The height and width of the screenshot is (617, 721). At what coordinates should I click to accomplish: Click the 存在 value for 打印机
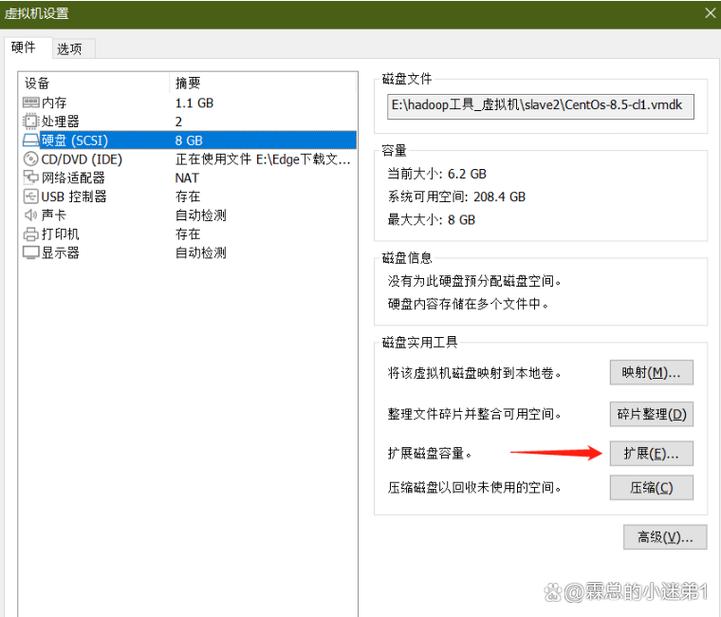[188, 234]
